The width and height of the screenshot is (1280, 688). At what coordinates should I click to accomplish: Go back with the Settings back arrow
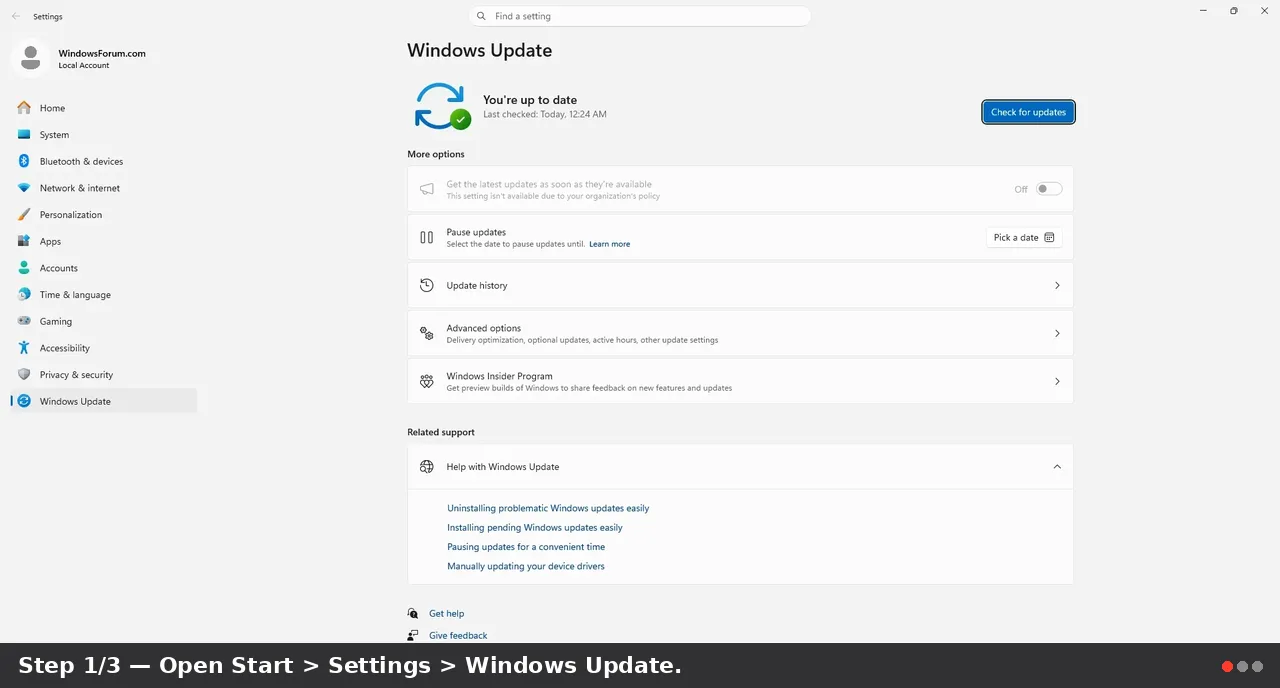coord(16,16)
